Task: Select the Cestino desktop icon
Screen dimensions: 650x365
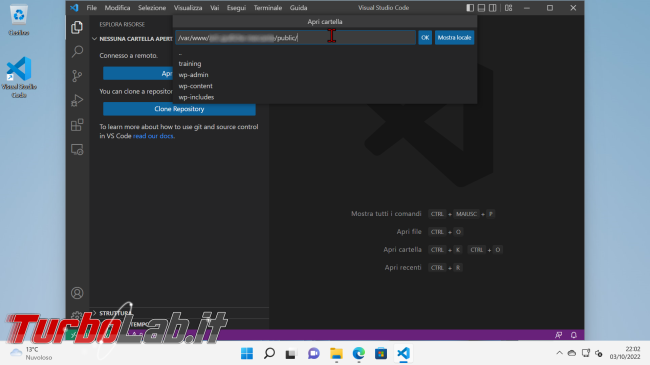Action: 19,19
